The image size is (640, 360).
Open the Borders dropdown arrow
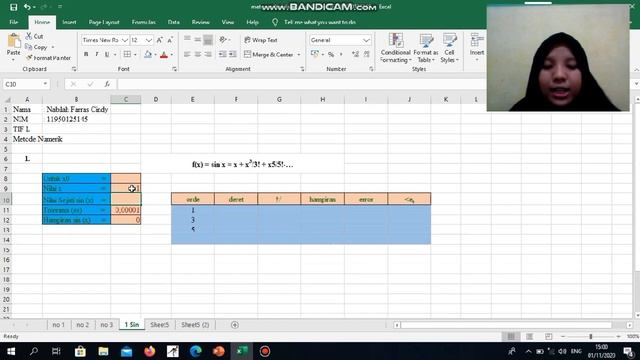tap(135, 55)
